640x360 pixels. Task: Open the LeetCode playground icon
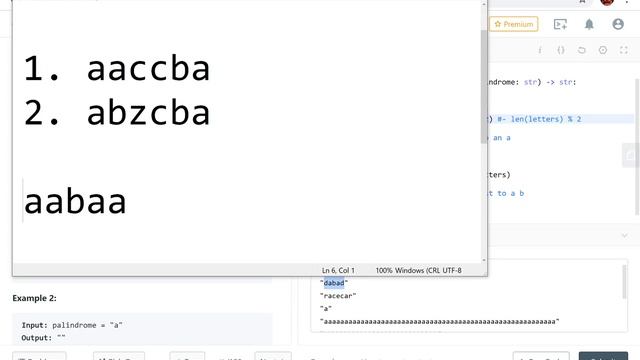click(560, 24)
